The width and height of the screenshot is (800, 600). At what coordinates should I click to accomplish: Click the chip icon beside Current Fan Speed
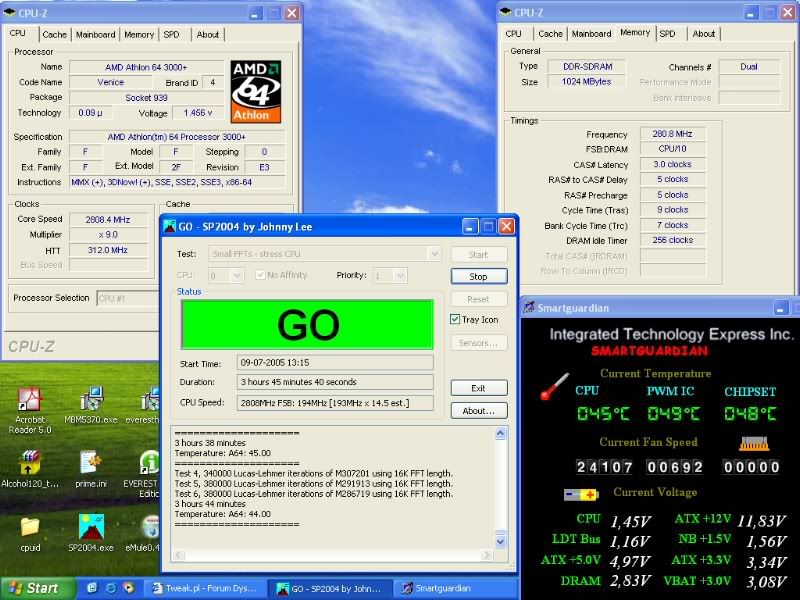(754, 444)
